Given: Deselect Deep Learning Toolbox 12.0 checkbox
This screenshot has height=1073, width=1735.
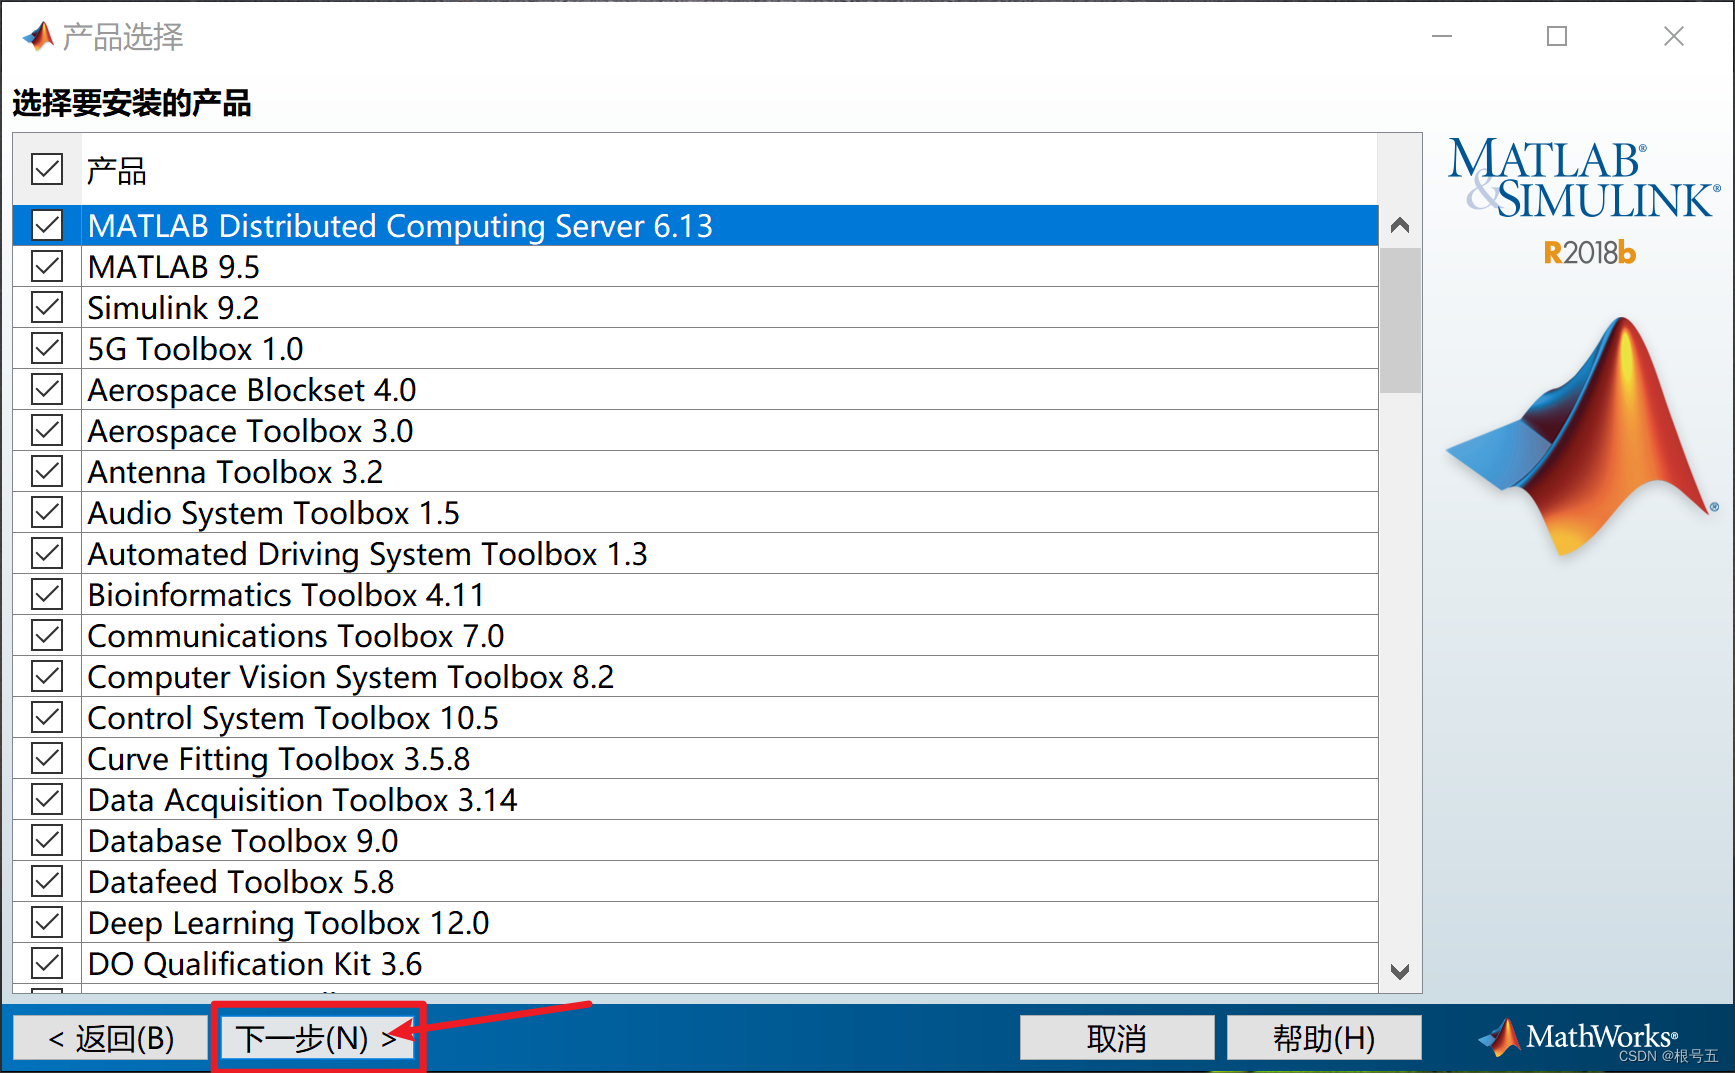Looking at the screenshot, I should pos(47,923).
